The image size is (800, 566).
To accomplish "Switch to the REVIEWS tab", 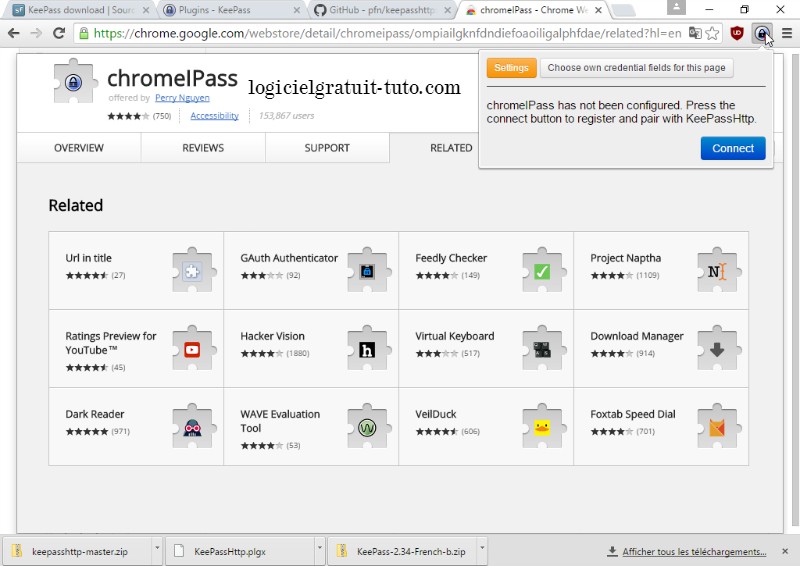I will tap(203, 148).
